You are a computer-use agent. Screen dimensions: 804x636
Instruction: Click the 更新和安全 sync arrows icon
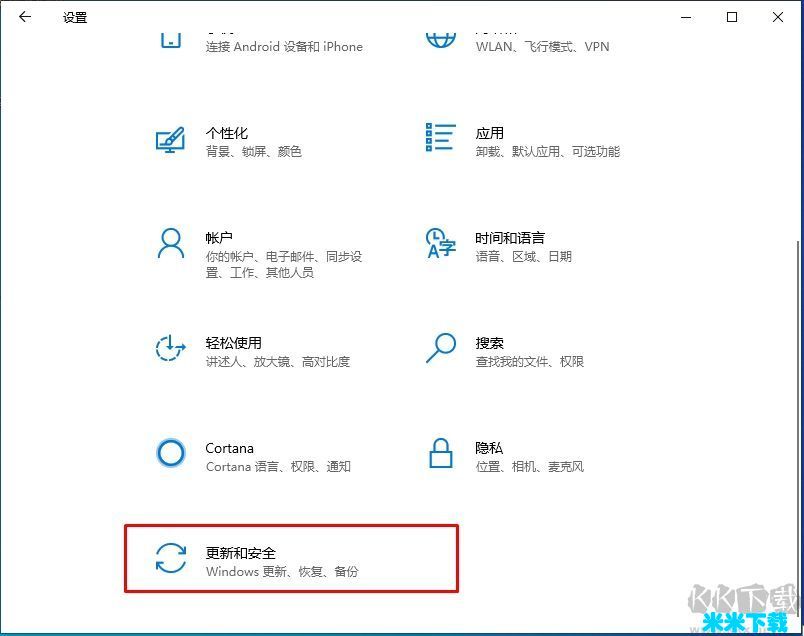[x=171, y=558]
